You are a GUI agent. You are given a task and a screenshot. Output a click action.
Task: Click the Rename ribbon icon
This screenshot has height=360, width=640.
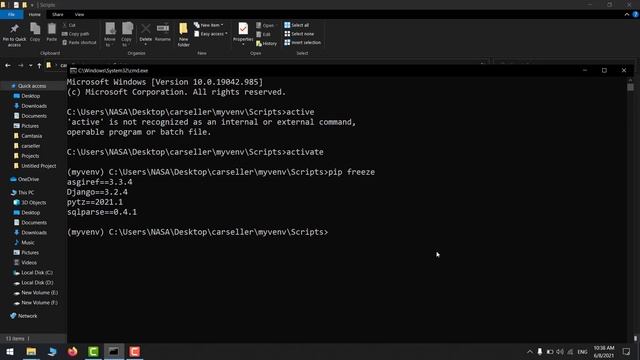click(x=163, y=32)
